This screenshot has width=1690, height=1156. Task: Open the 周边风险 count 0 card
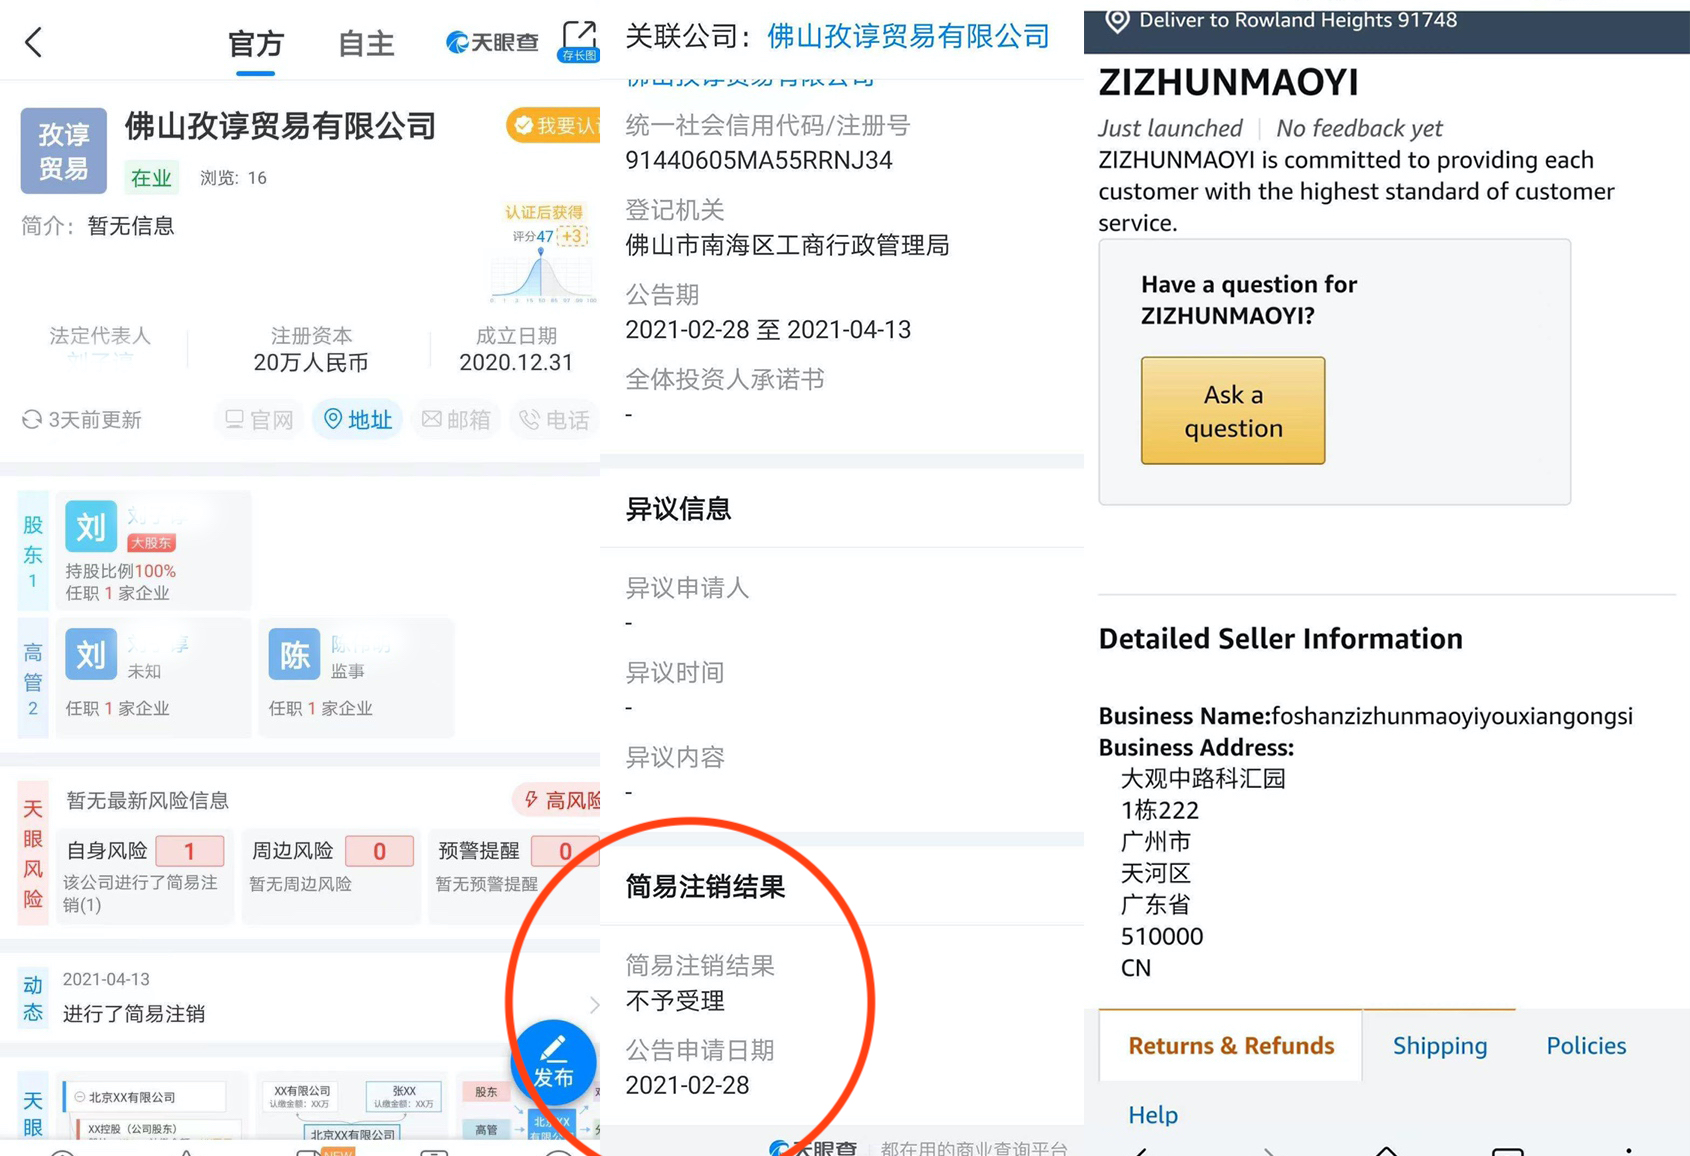click(331, 875)
